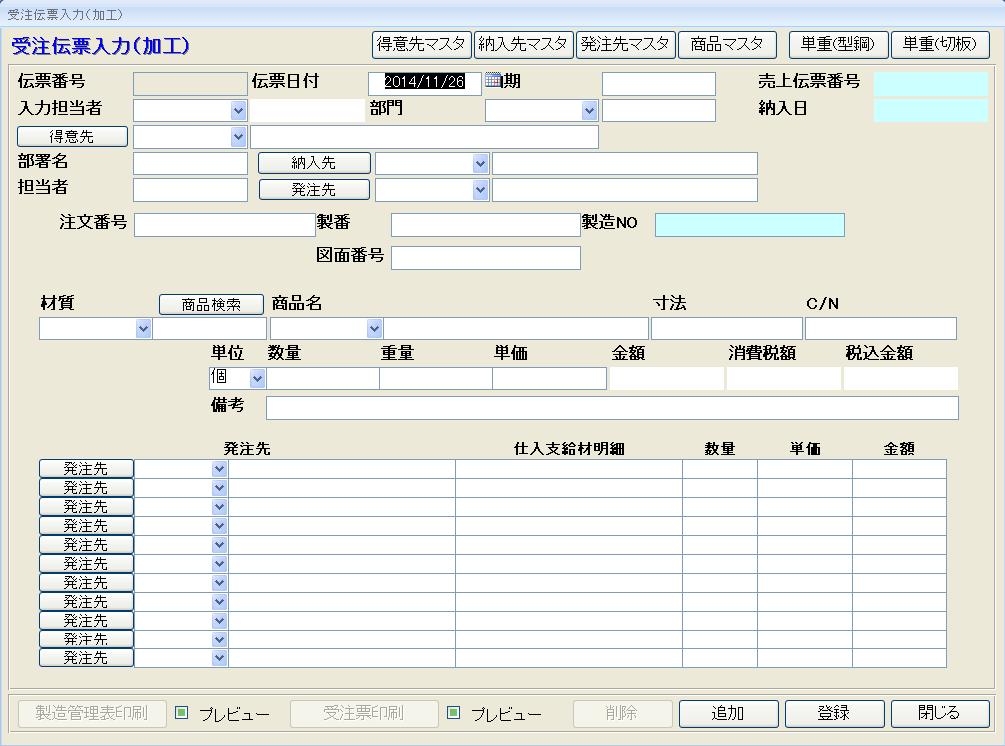The width and height of the screenshot is (1005, 746).
Task: Click the 単重(切板) button
Action: pyautogui.click(x=940, y=45)
